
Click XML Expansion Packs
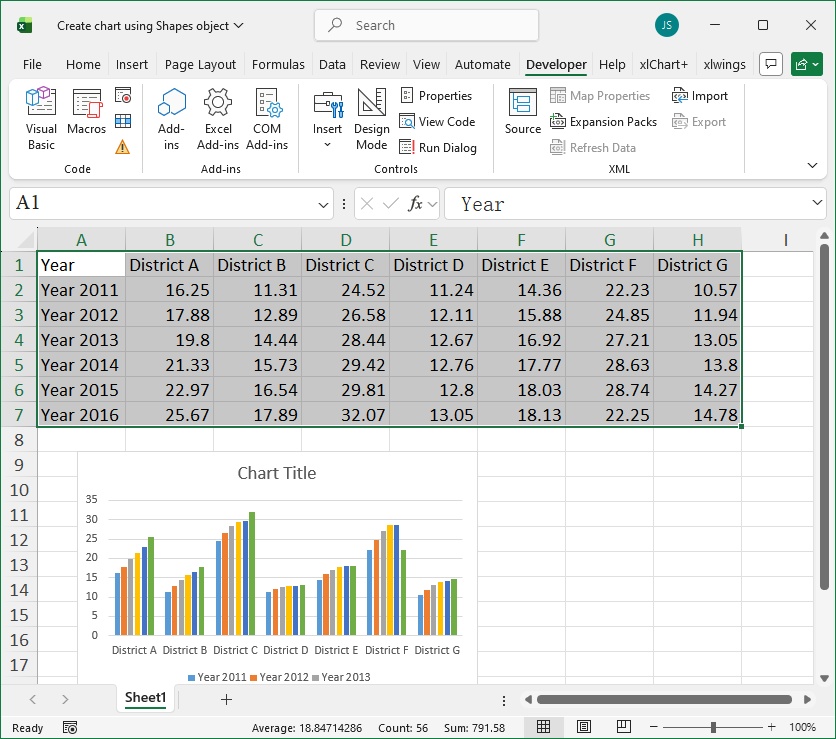[603, 122]
